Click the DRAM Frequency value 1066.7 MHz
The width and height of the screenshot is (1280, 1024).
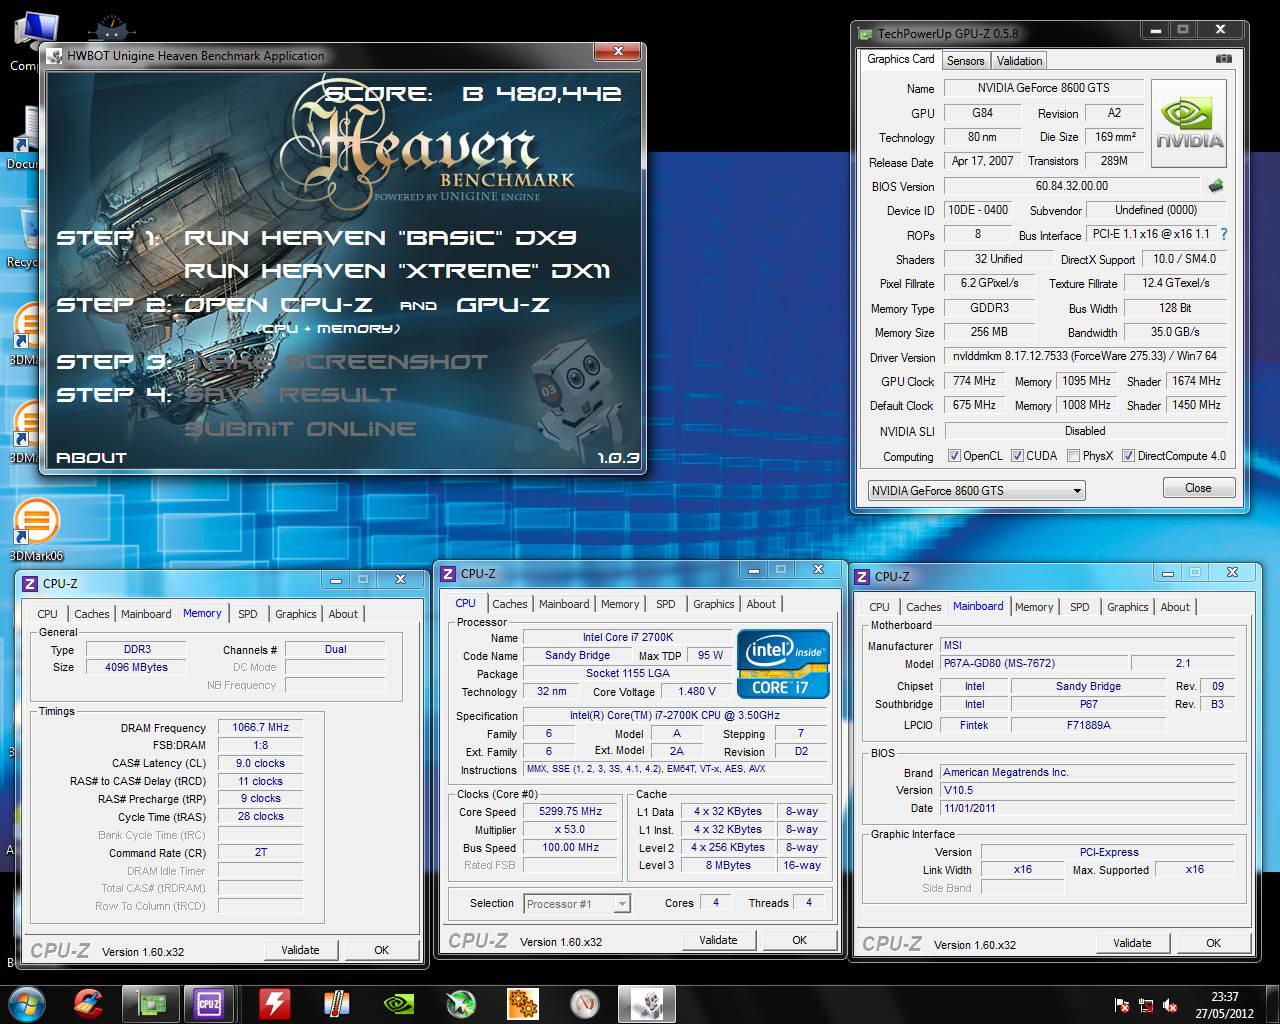(260, 728)
